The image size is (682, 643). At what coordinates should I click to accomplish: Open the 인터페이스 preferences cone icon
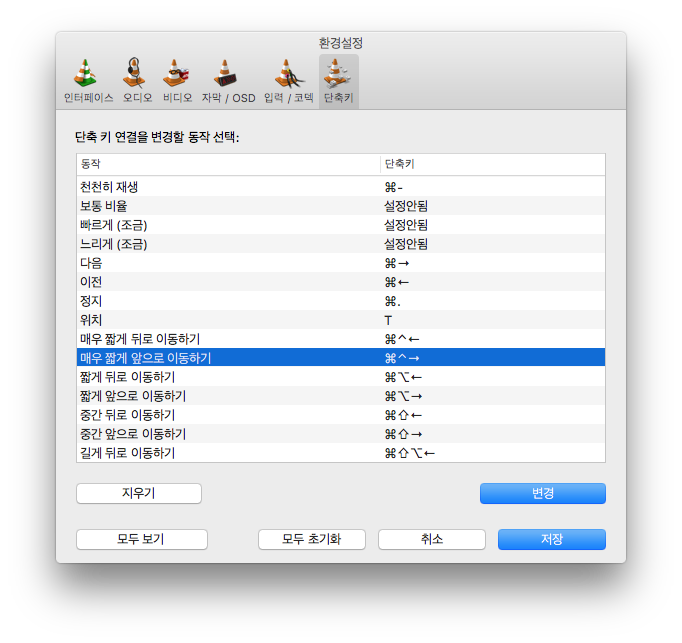tap(88, 81)
